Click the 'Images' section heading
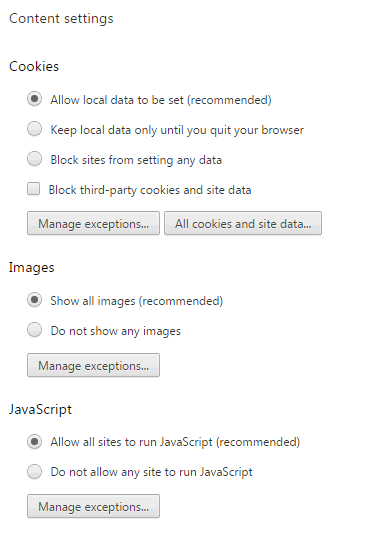The width and height of the screenshot is (388, 541). coord(31,268)
